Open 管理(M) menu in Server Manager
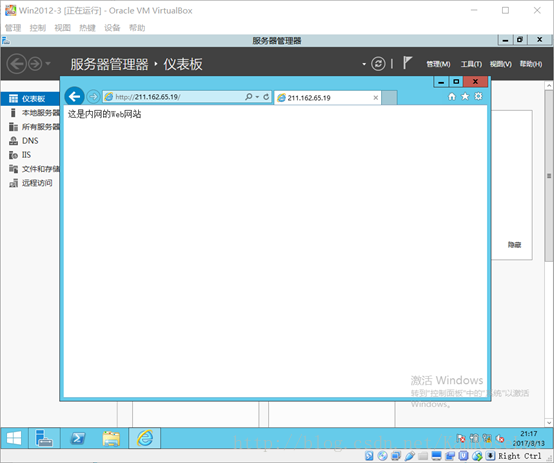 click(438, 64)
